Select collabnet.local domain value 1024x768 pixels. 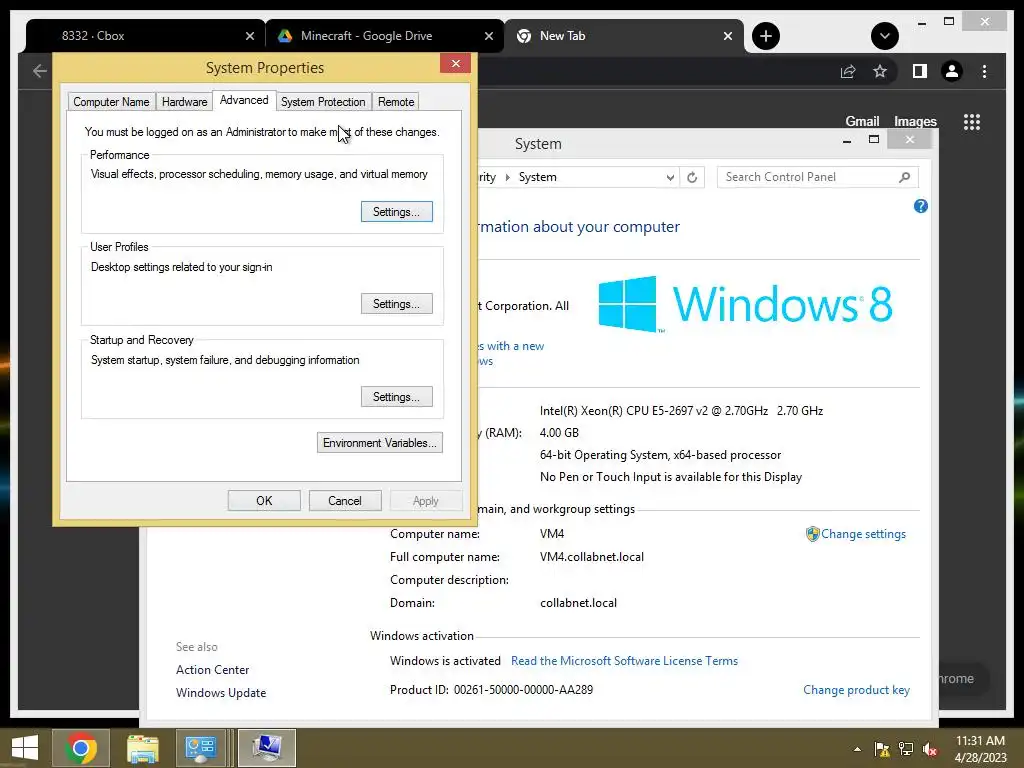(x=578, y=603)
